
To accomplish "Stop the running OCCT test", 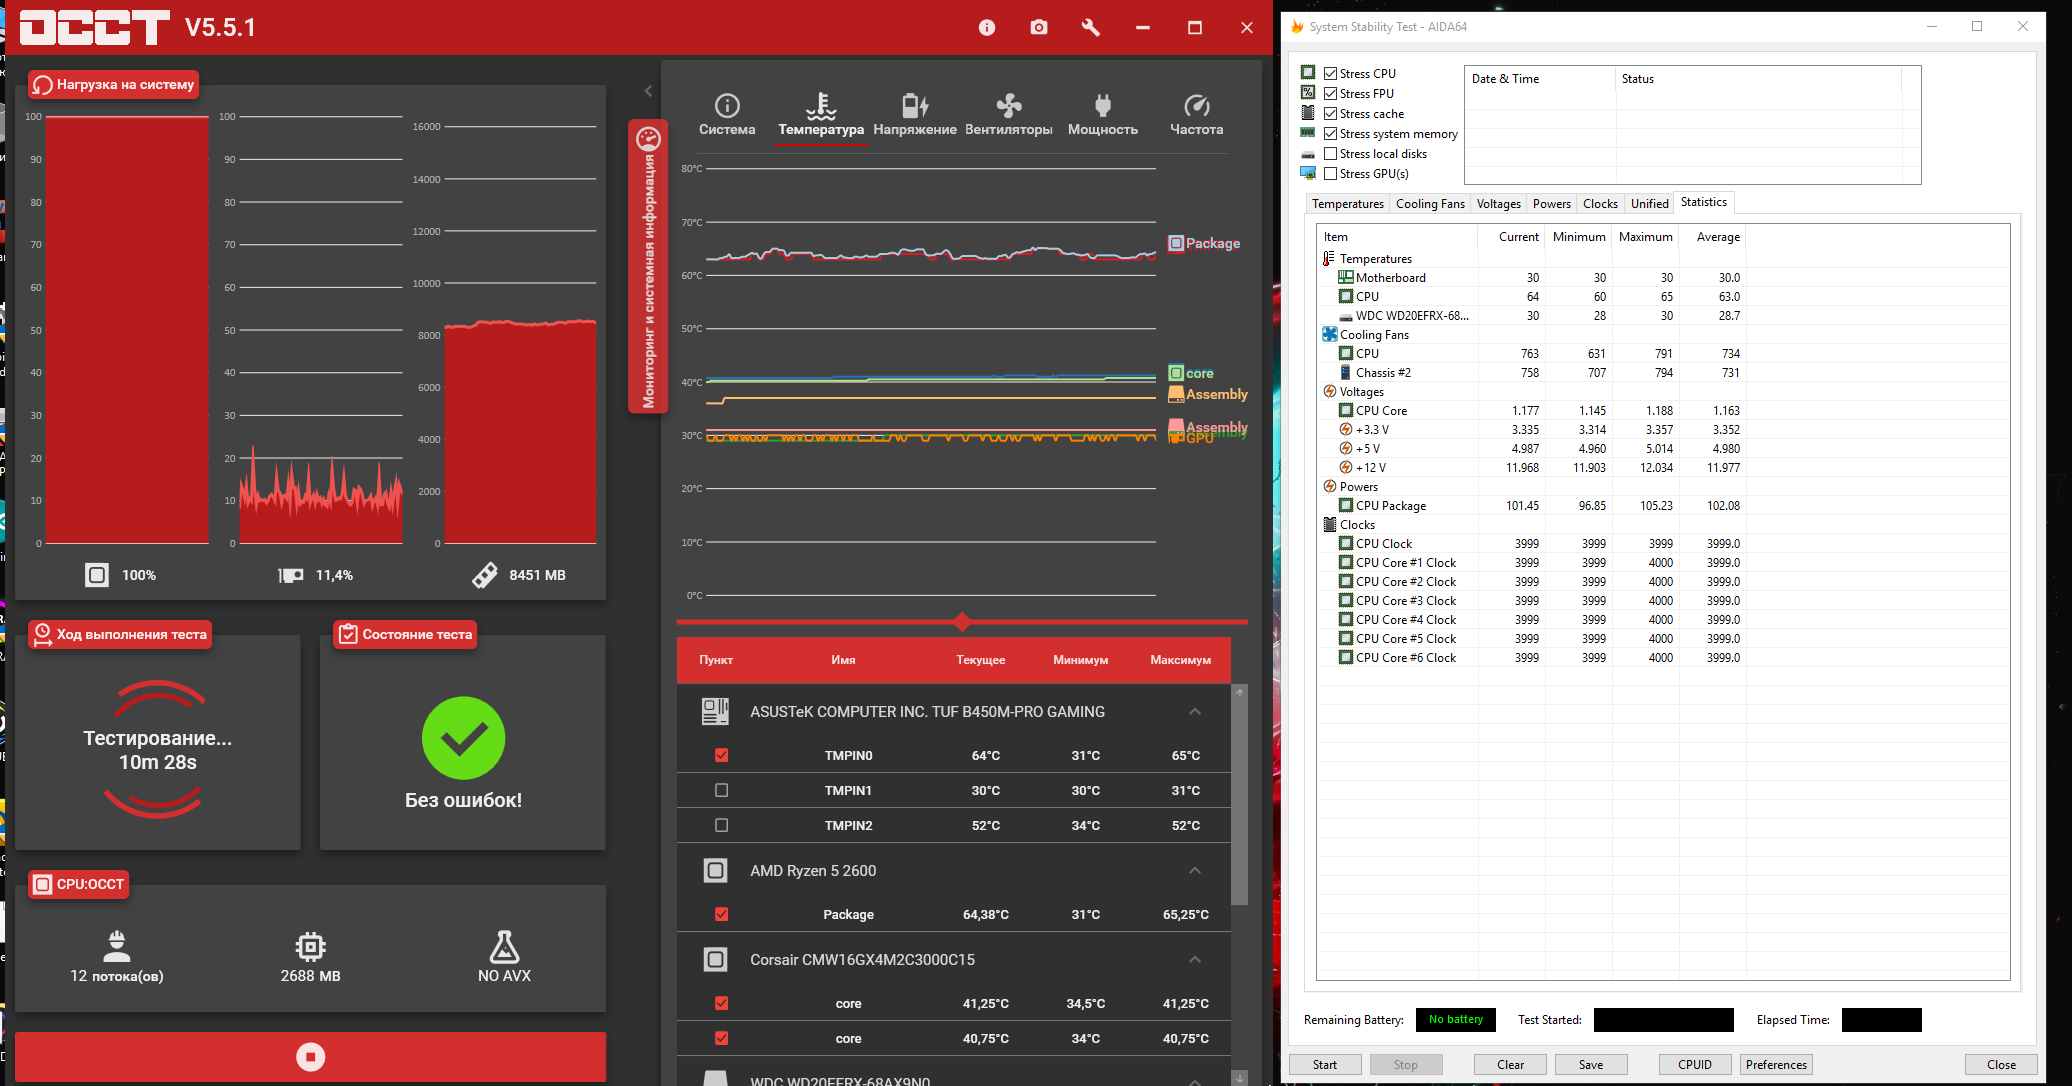I will (310, 1057).
